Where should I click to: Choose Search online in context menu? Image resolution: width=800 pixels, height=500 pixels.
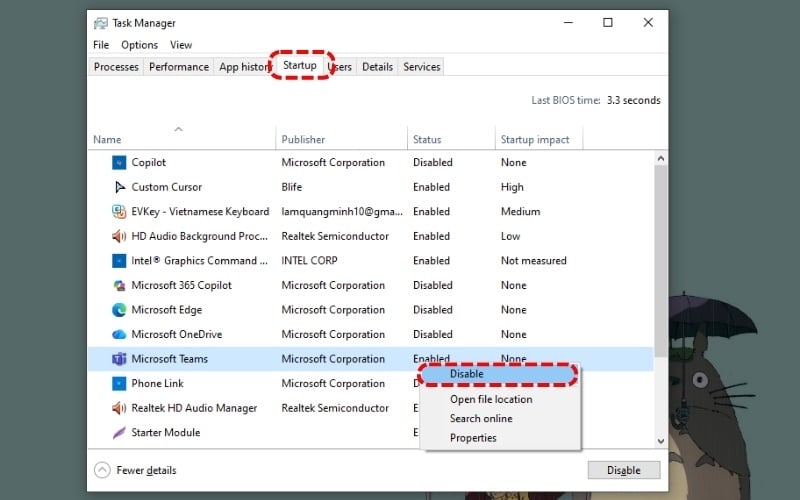click(481, 418)
